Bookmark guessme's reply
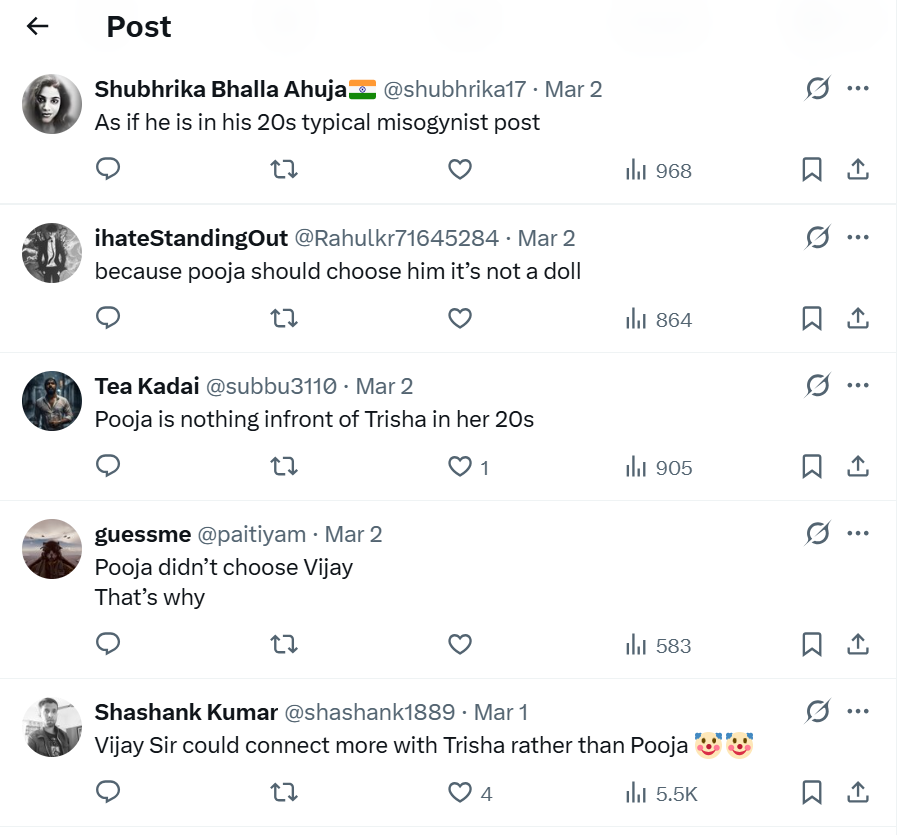 (x=812, y=645)
